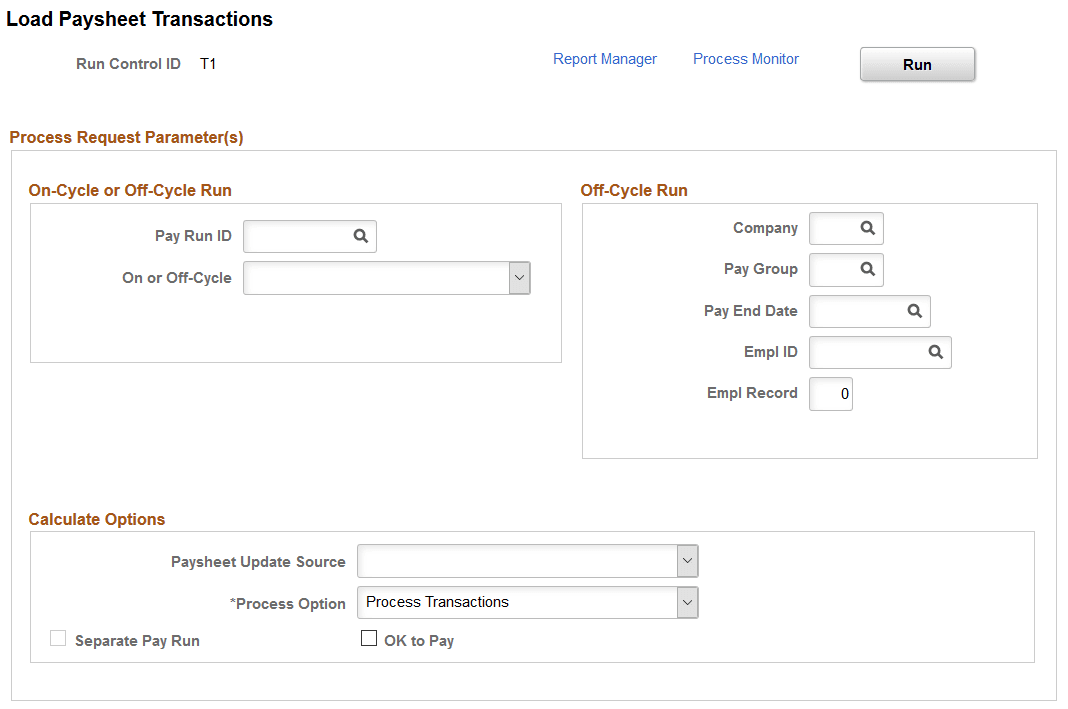This screenshot has width=1068, height=709.
Task: Open the Process Option dropdown arrow
Action: [x=687, y=602]
